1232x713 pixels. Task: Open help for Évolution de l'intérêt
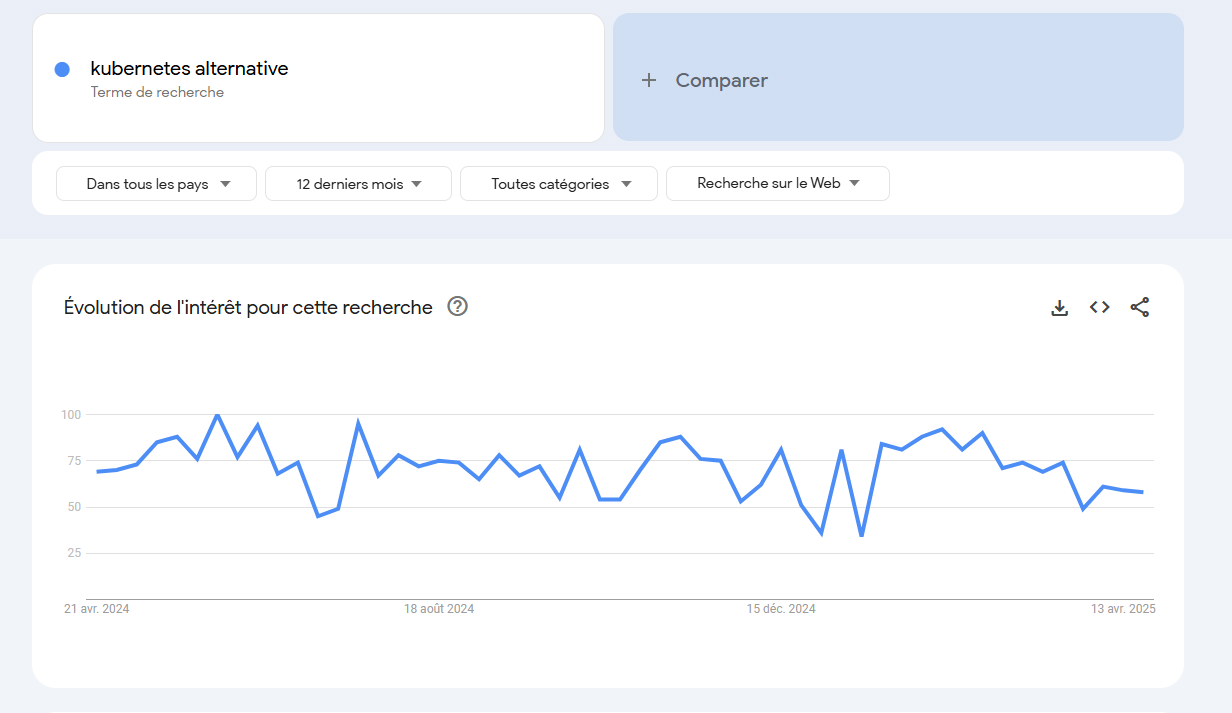tap(458, 307)
